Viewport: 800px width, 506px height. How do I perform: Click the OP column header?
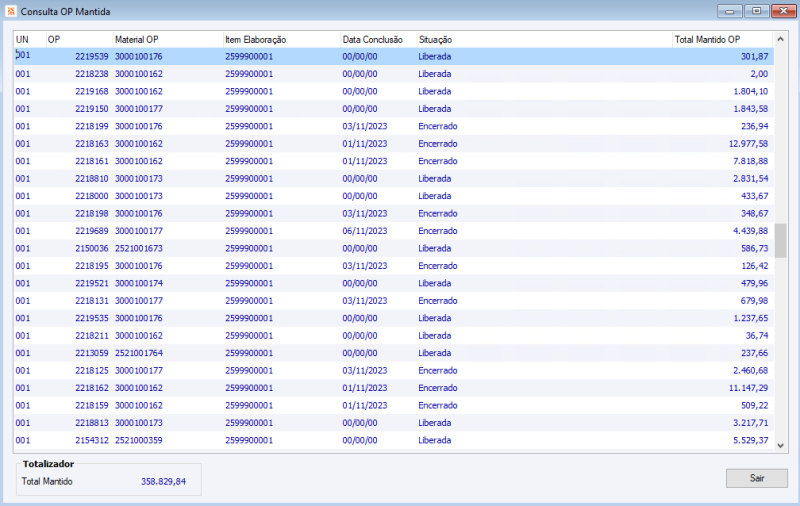point(80,39)
